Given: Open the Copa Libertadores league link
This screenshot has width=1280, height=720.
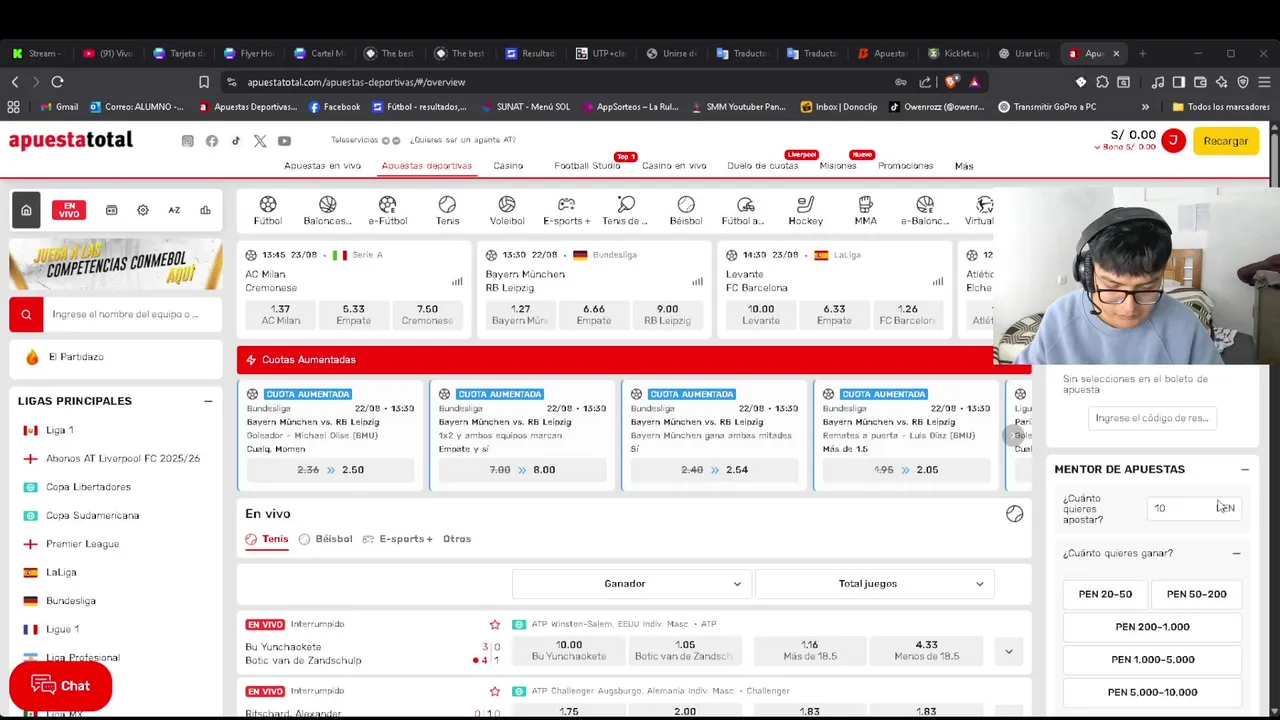Looking at the screenshot, I should point(88,487).
